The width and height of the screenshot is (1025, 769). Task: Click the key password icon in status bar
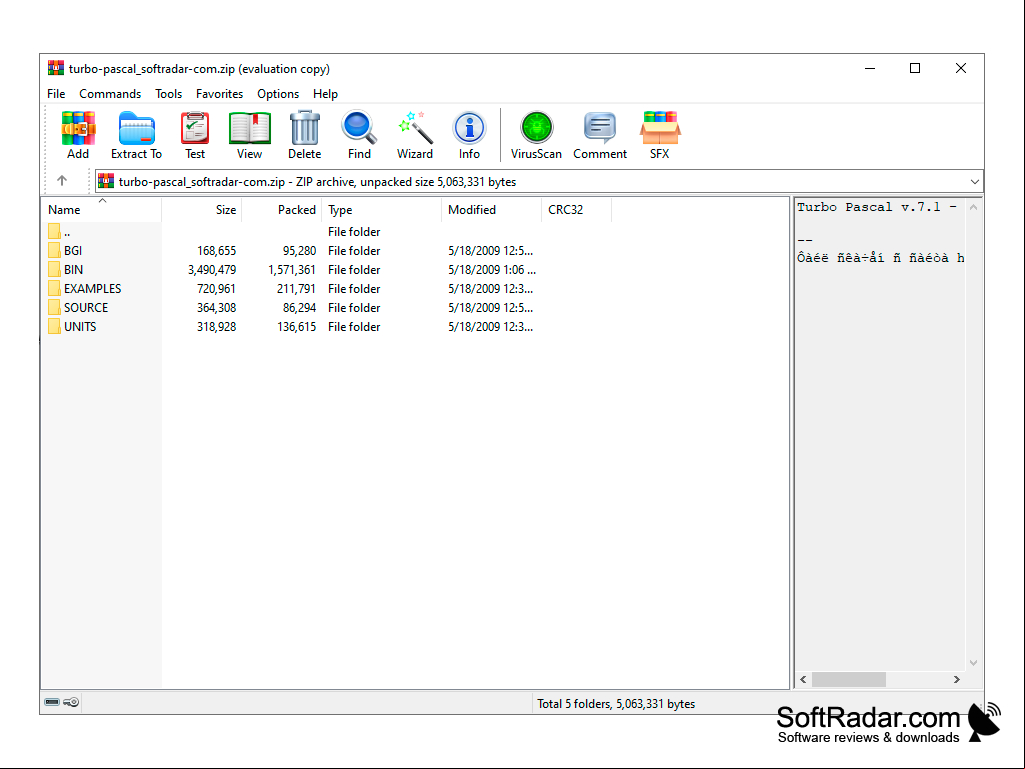pyautogui.click(x=71, y=702)
